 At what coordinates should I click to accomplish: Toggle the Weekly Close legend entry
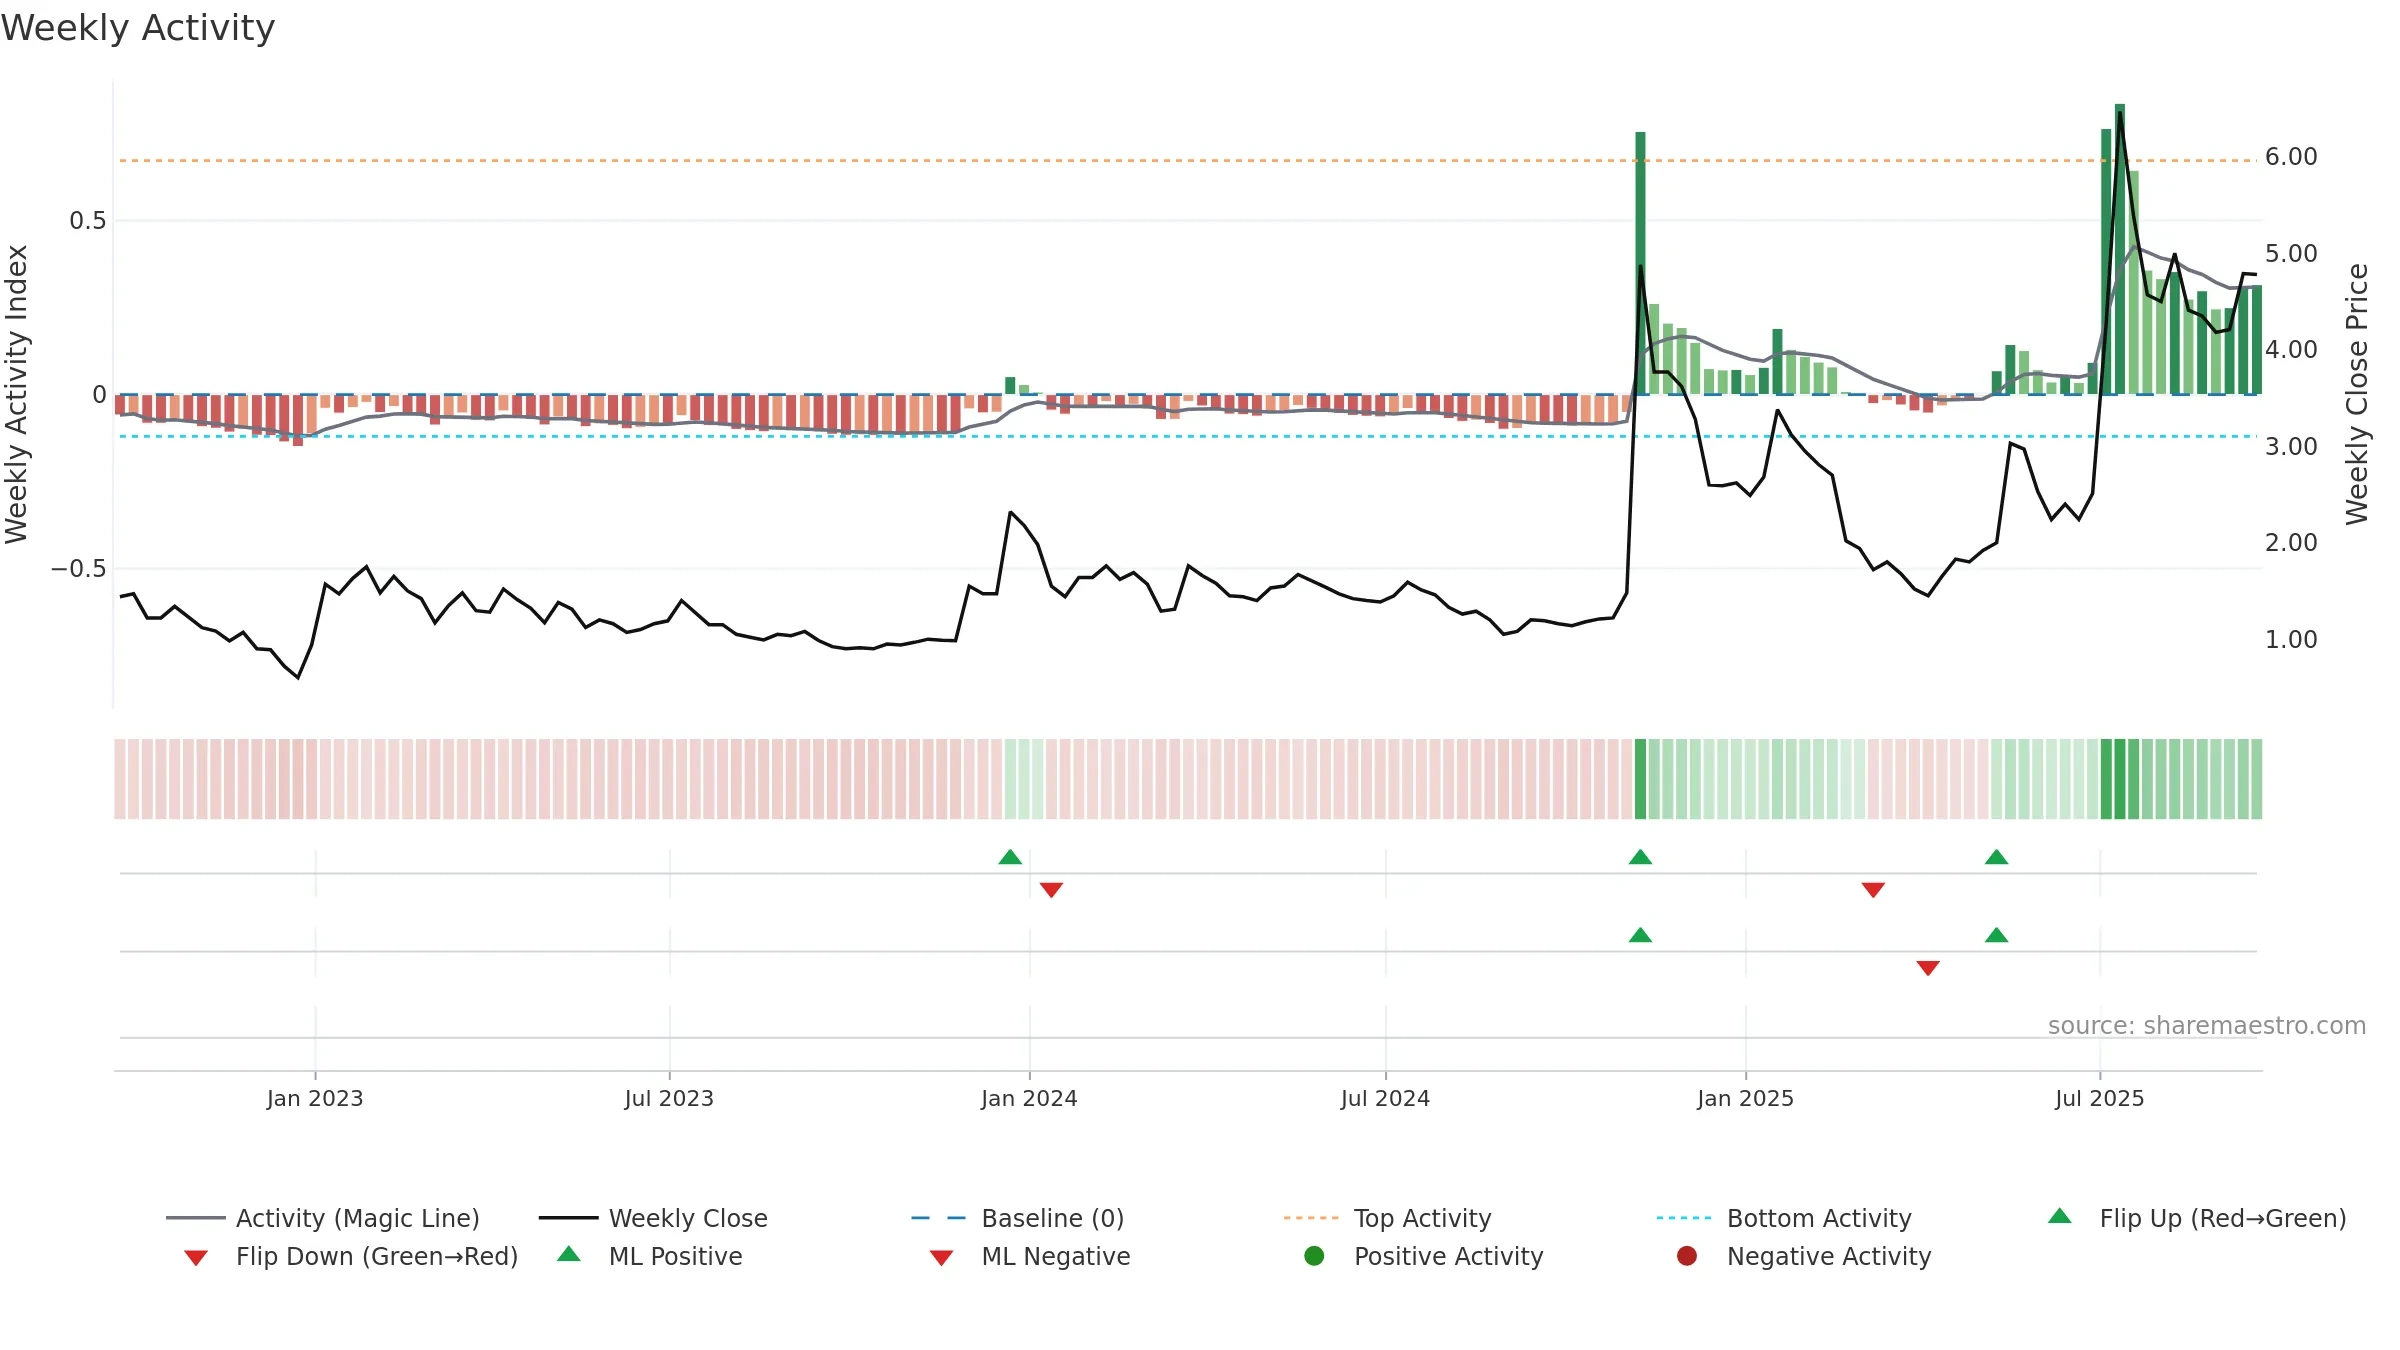pos(653,1218)
